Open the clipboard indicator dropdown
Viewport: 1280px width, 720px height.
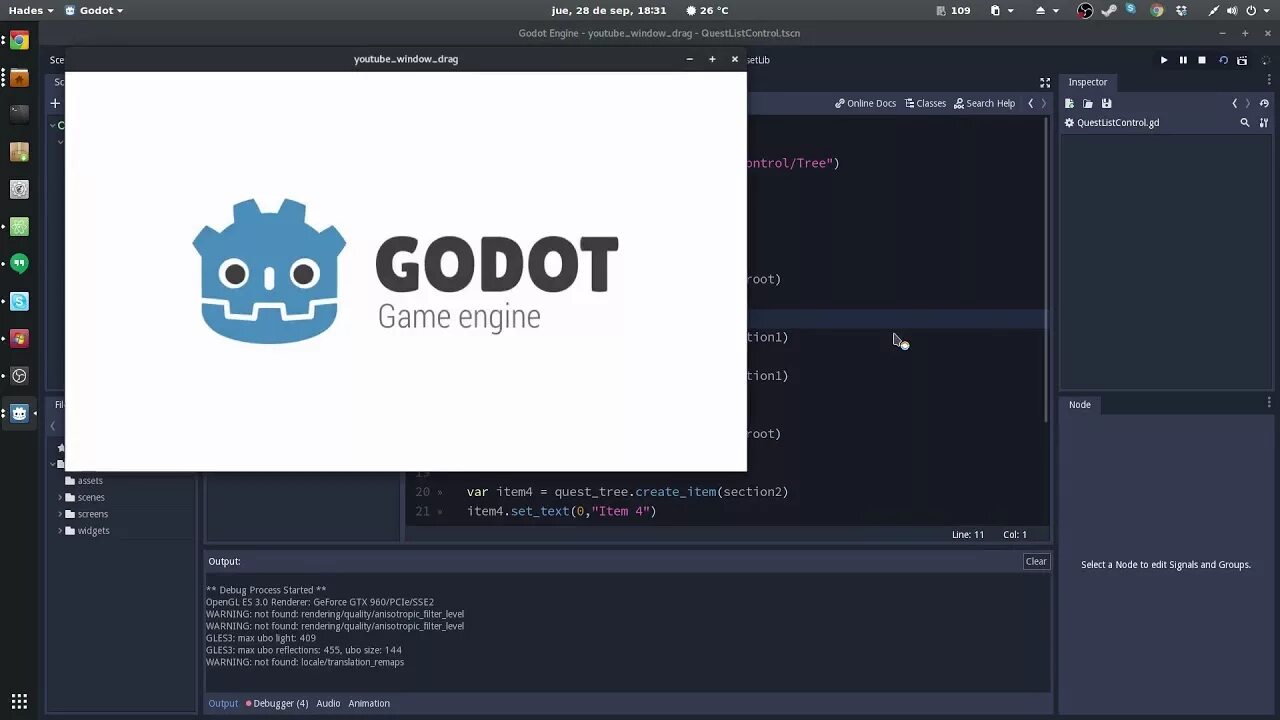[x=1002, y=10]
